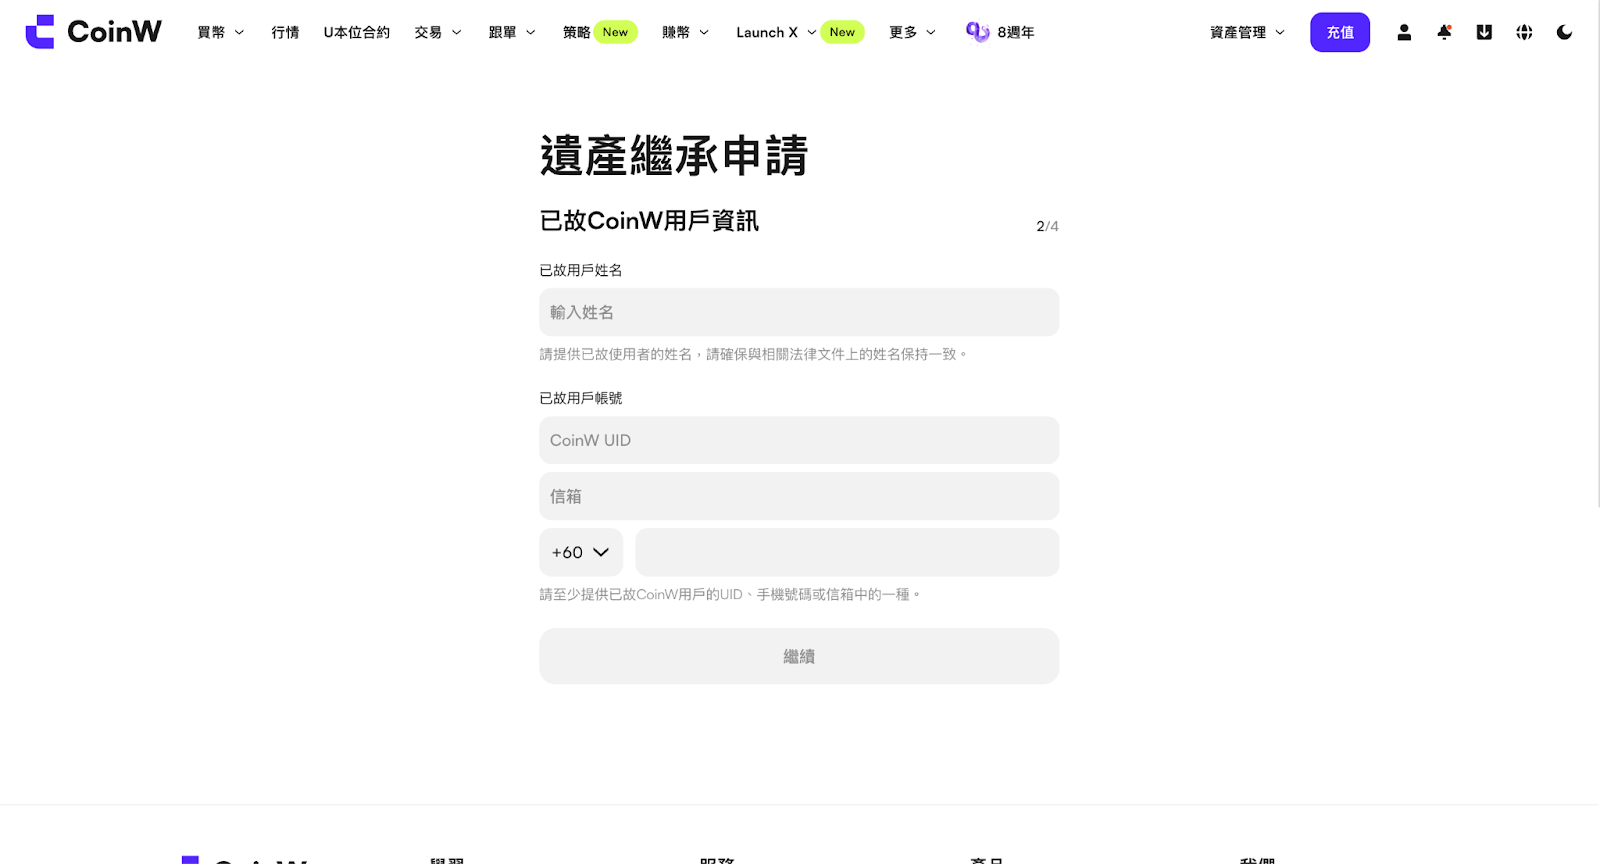Click the app download icon
This screenshot has width=1600, height=864.
[x=1484, y=32]
